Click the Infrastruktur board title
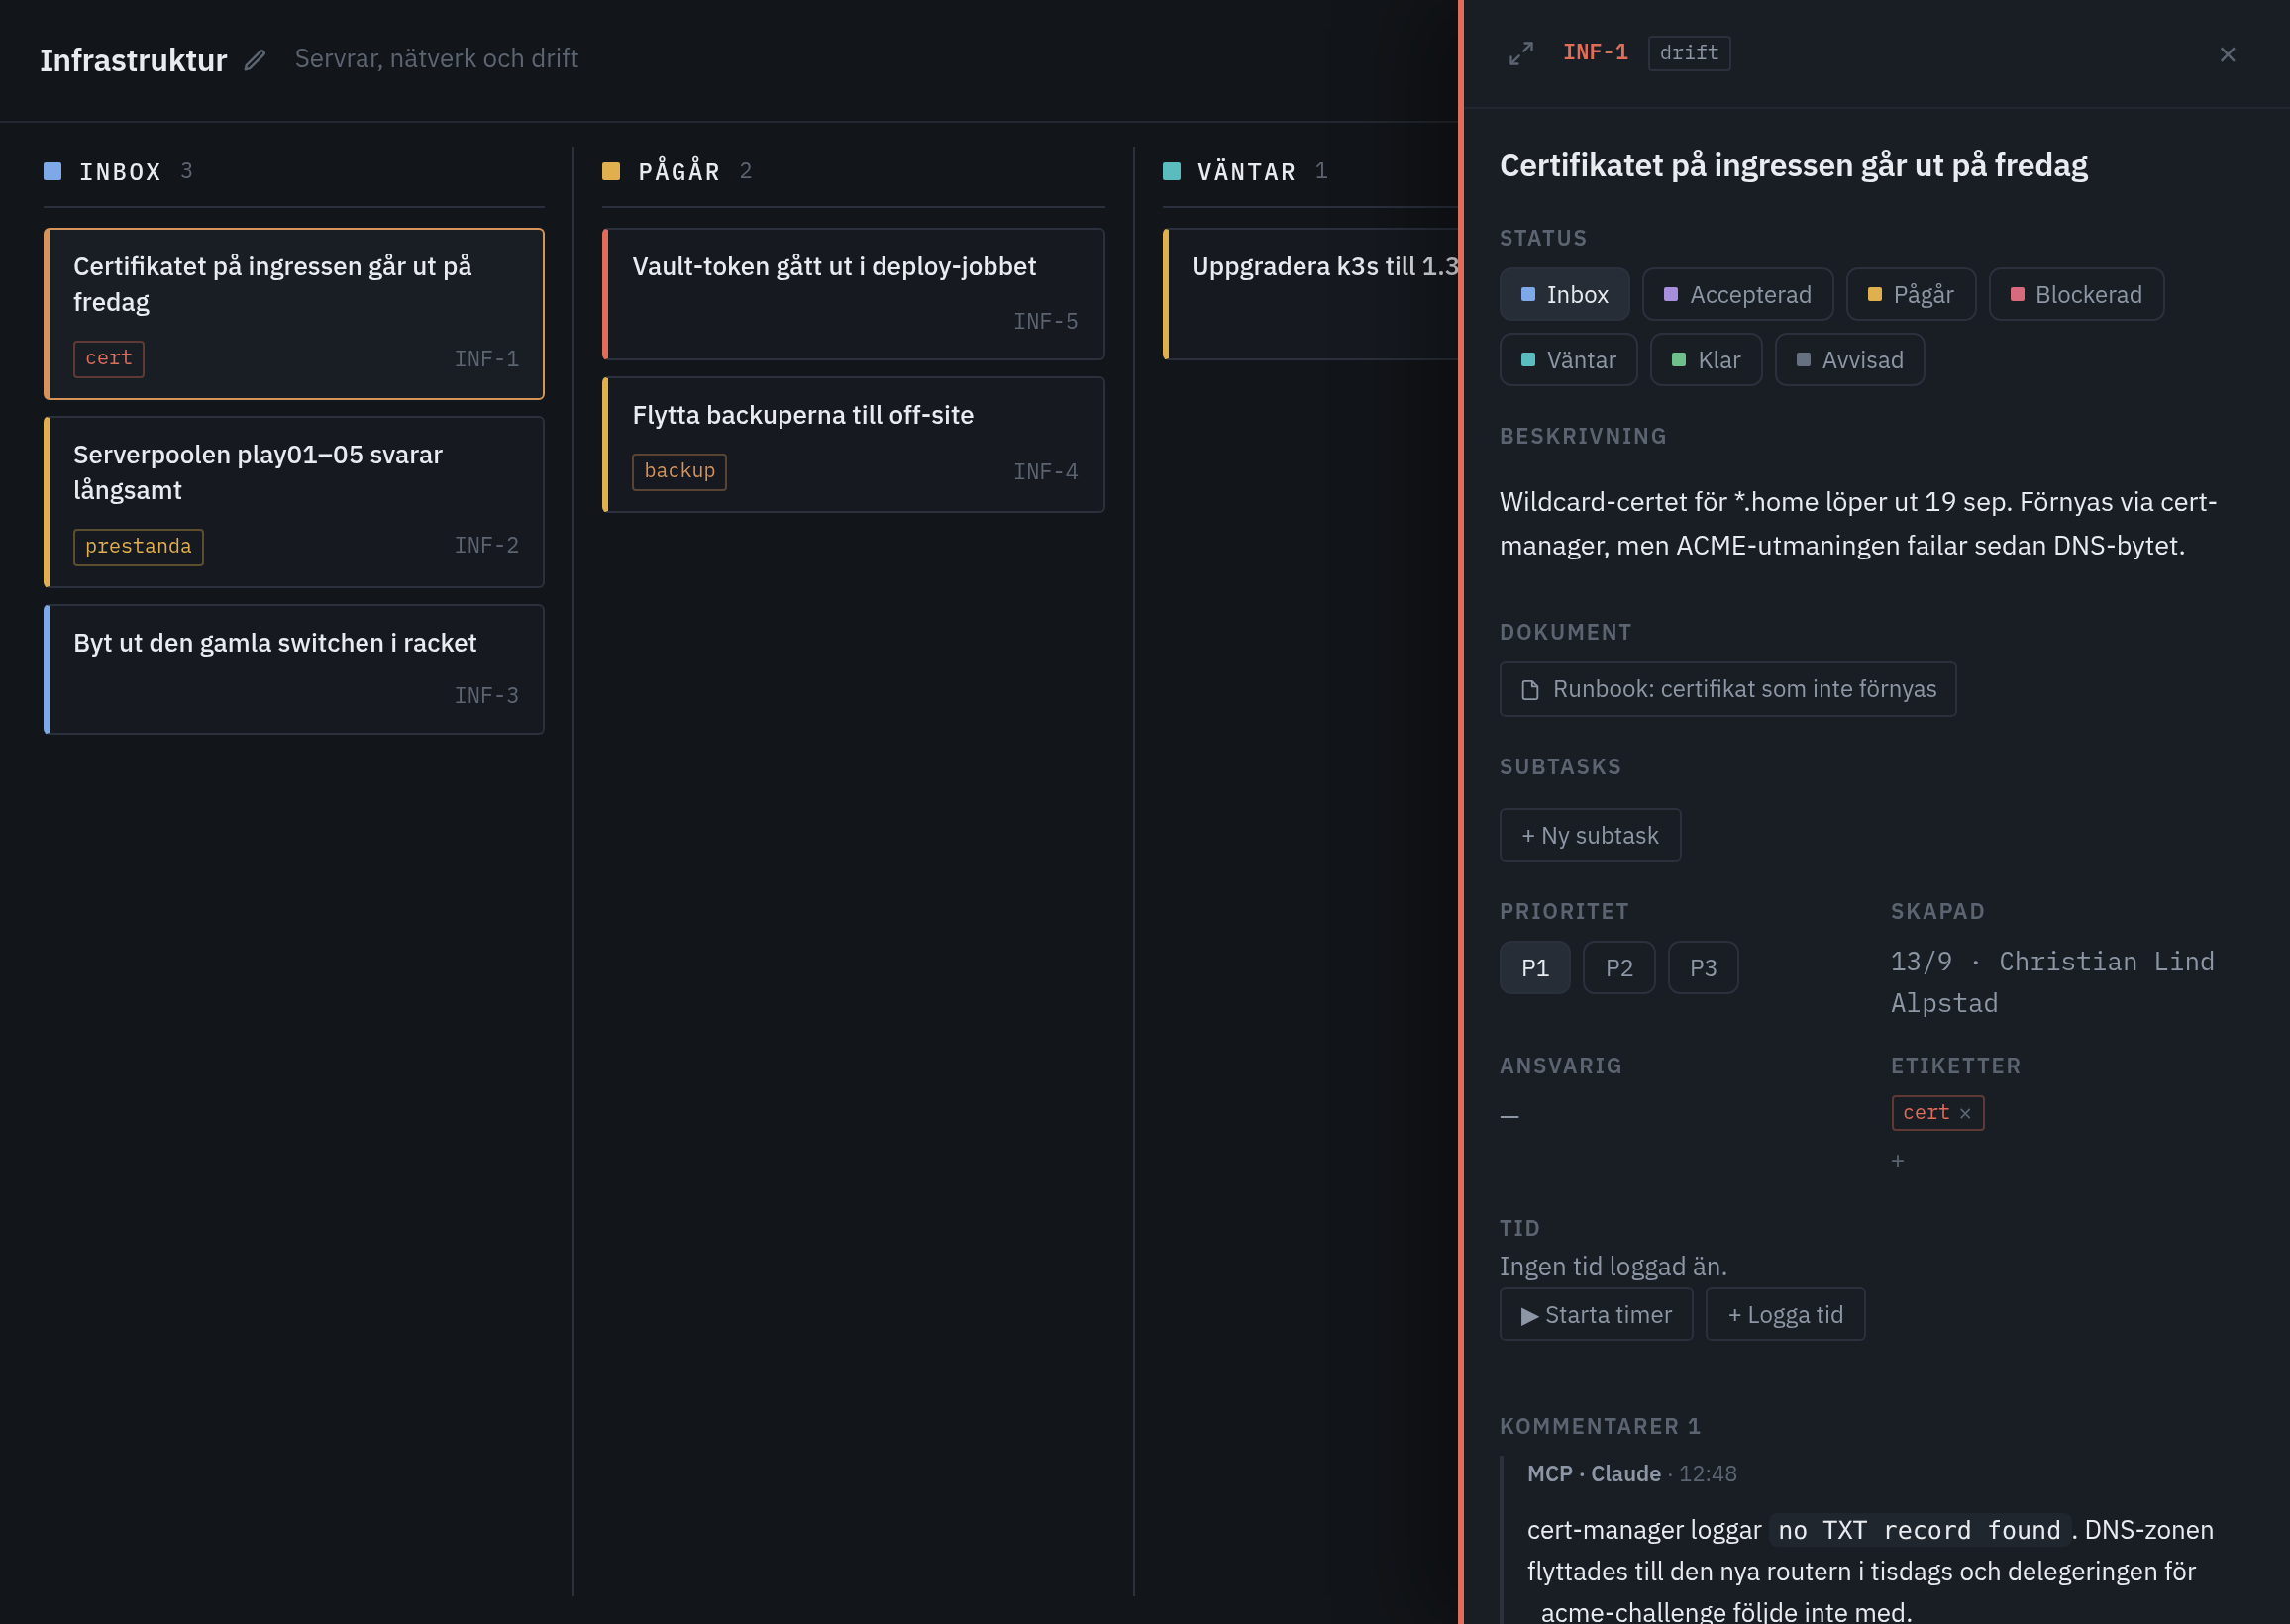2290x1624 pixels. click(x=134, y=60)
